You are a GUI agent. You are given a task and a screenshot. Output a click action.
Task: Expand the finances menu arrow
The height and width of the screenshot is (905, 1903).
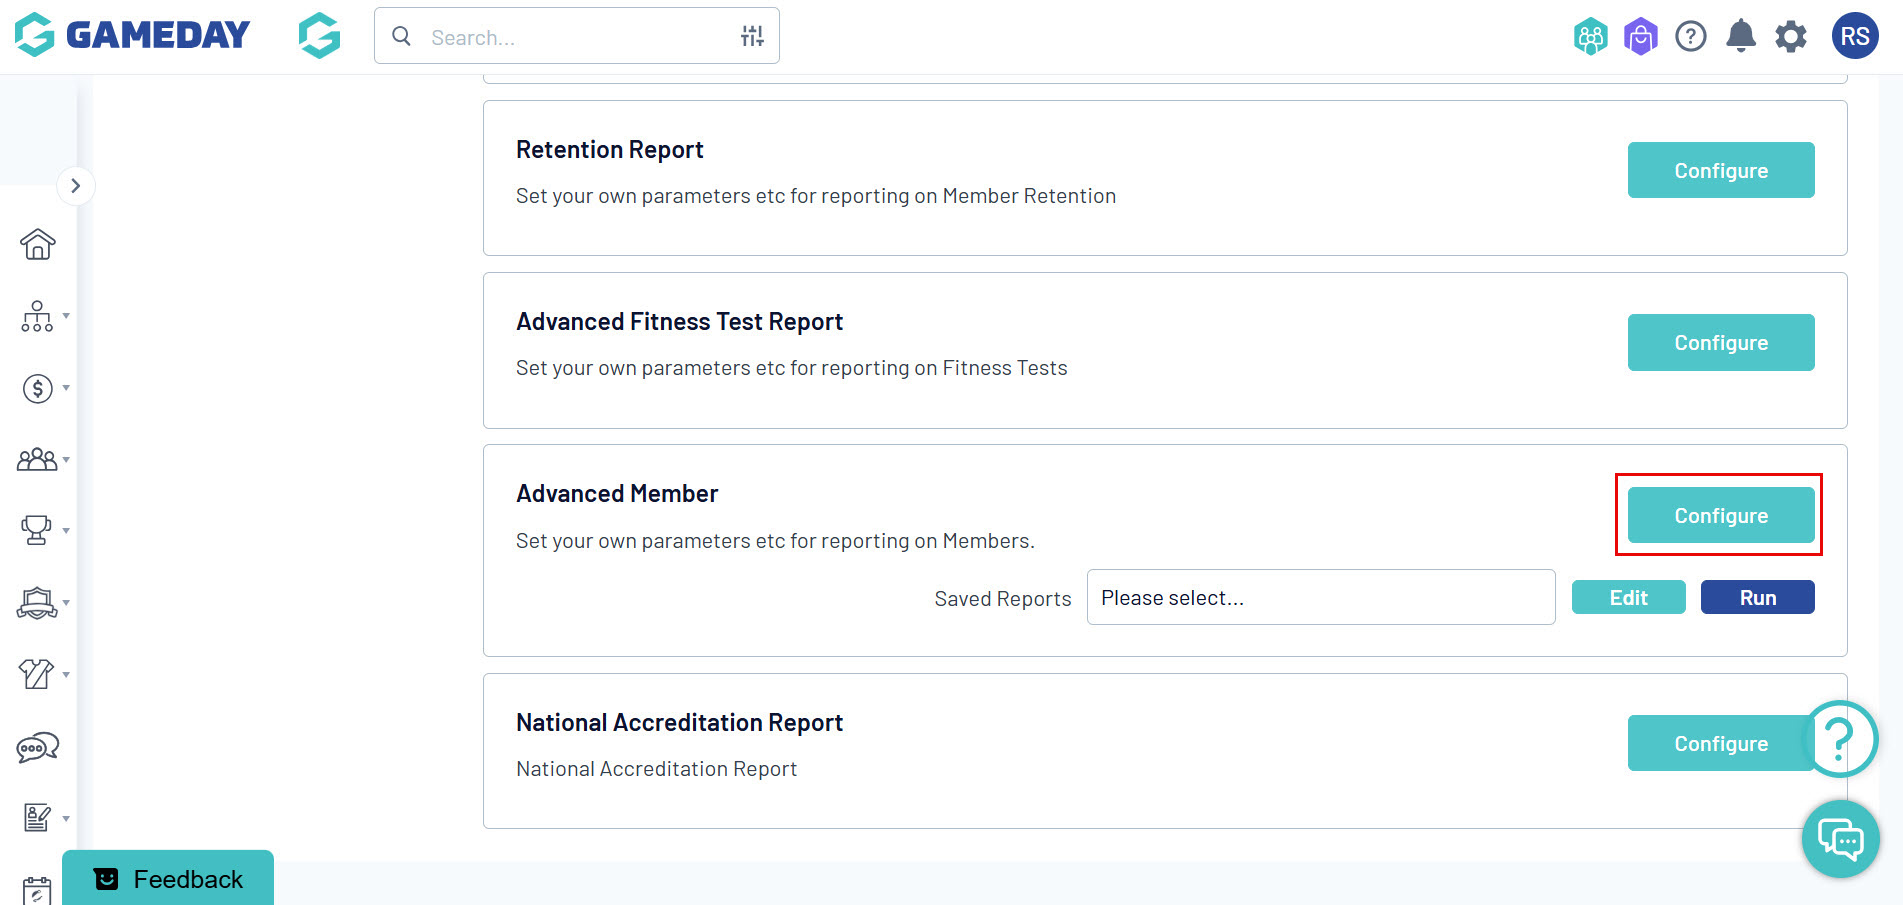tap(66, 388)
